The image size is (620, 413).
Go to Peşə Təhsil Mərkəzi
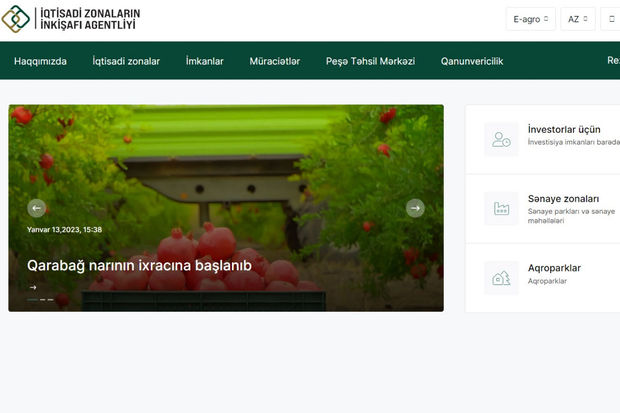pos(370,61)
